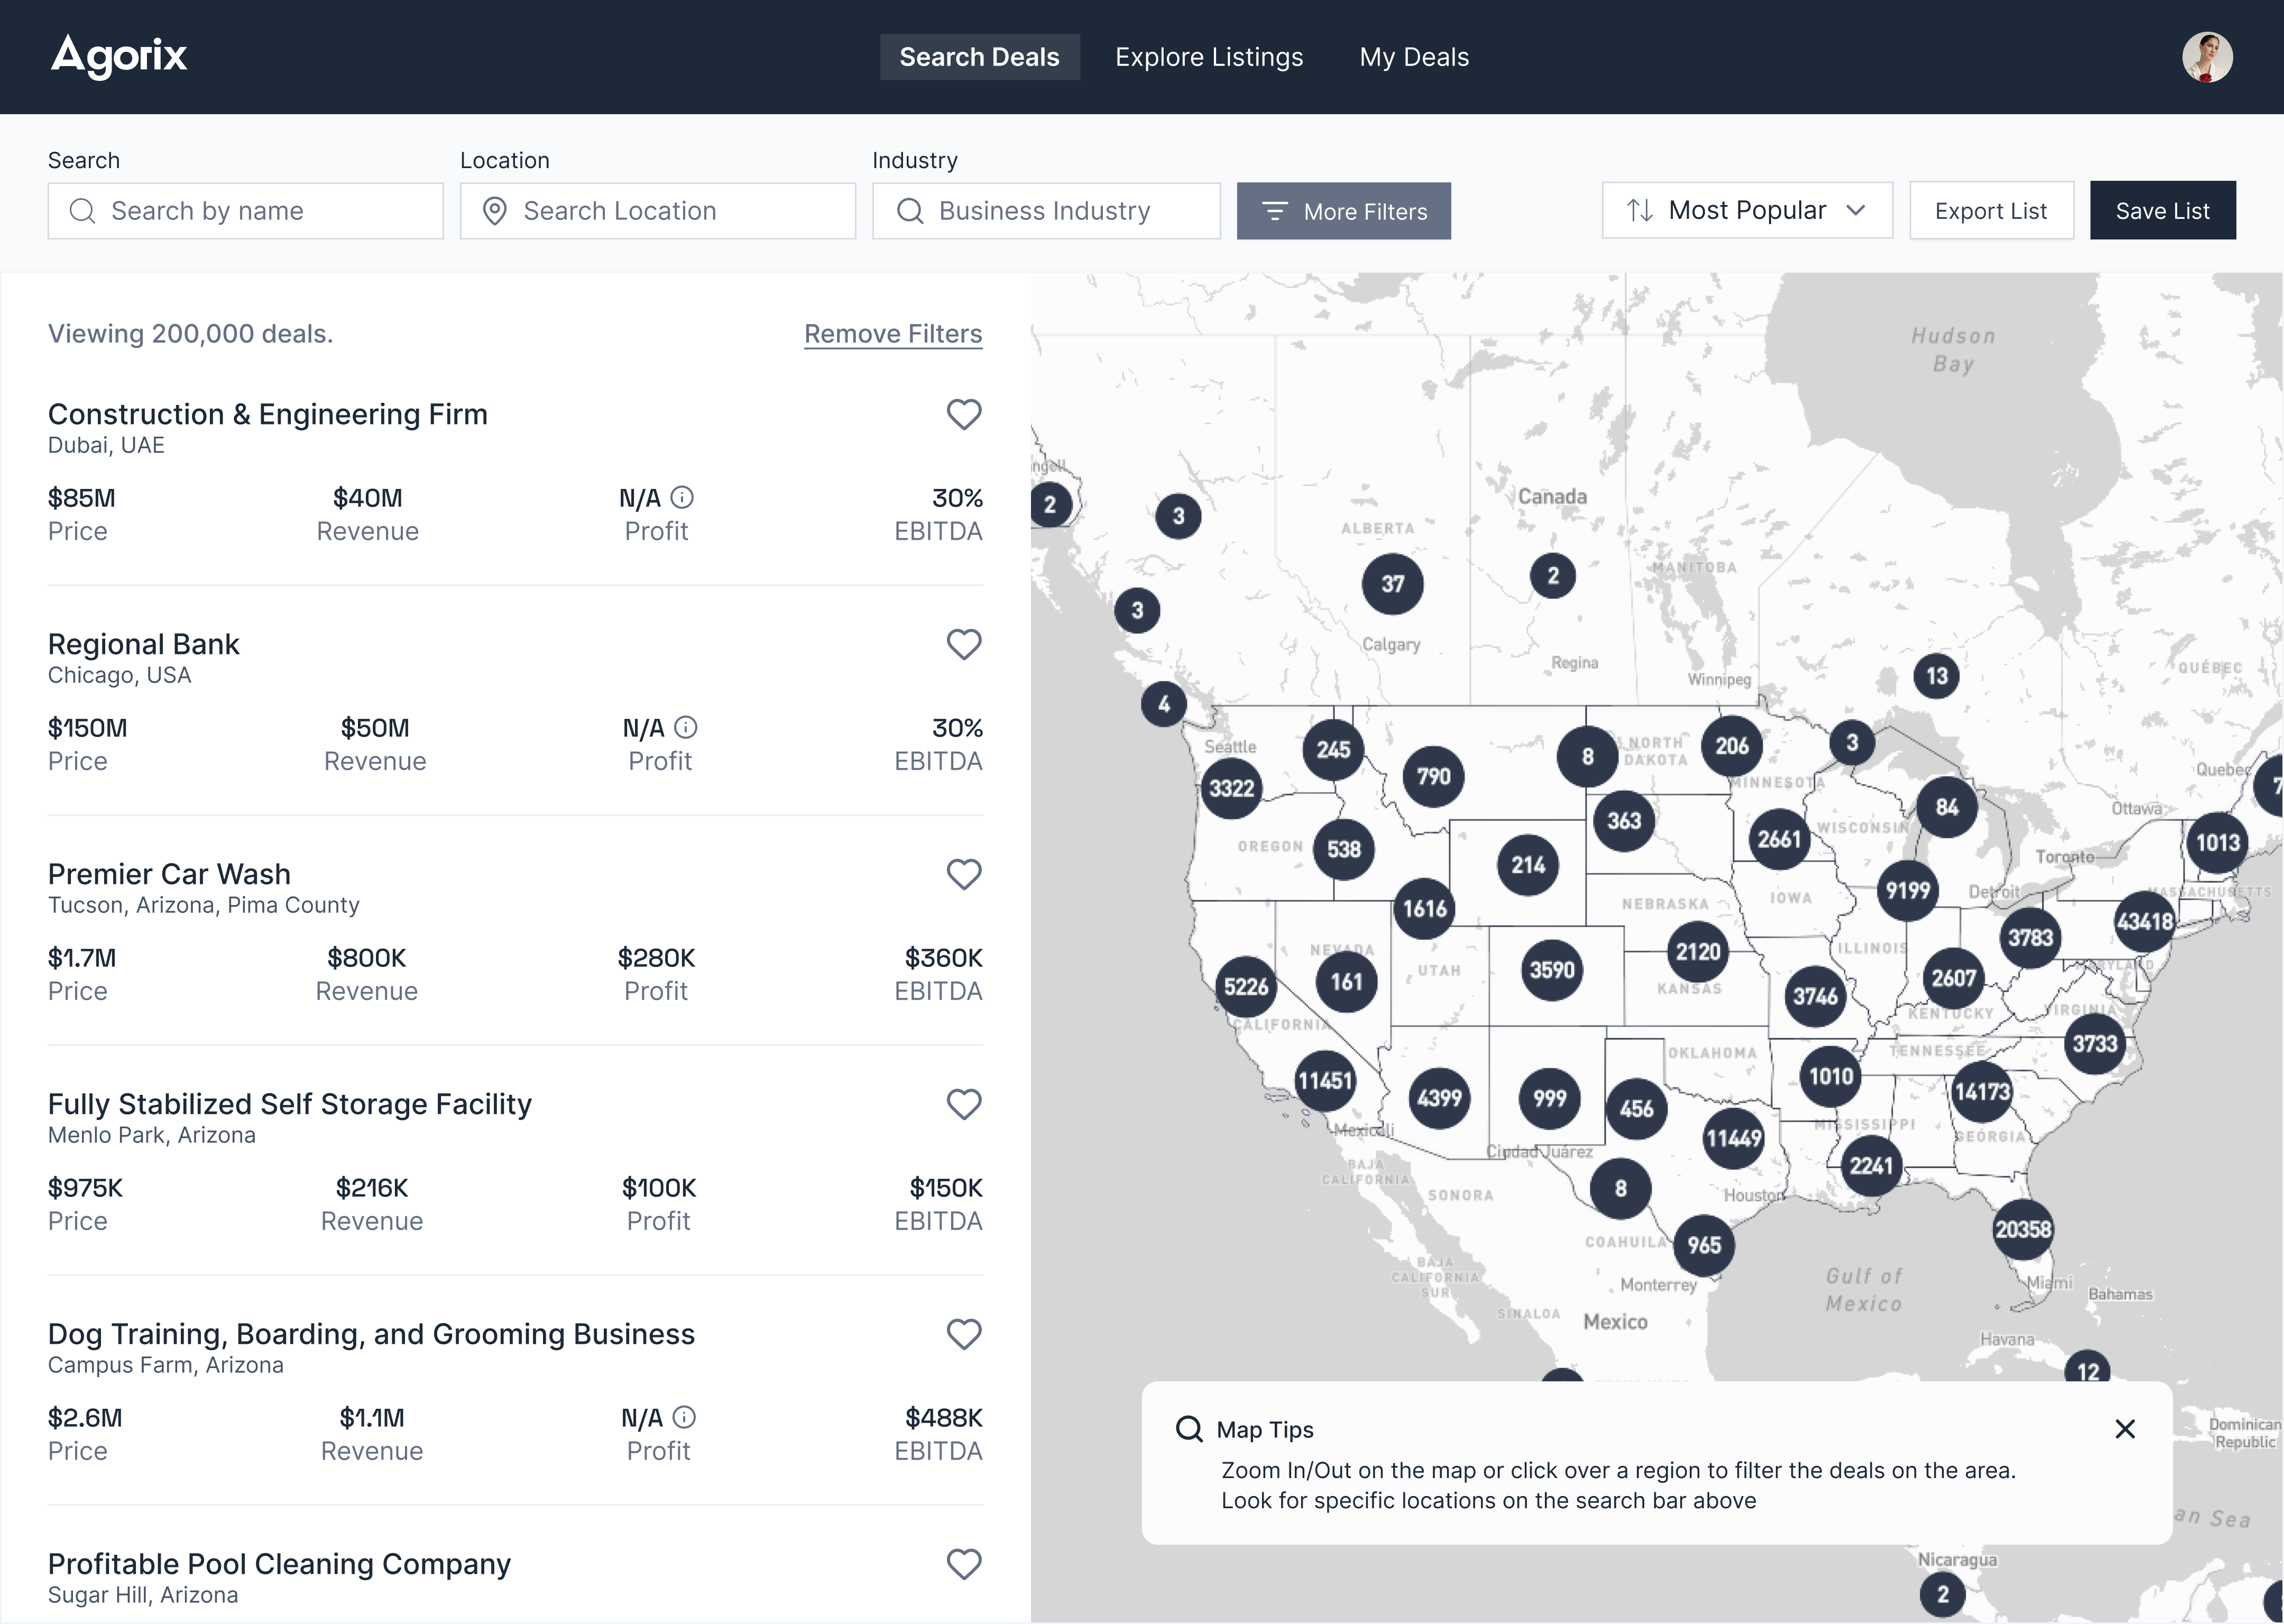
Task: Open the Profitable Pool Cleaning Company listing
Action: point(279,1564)
